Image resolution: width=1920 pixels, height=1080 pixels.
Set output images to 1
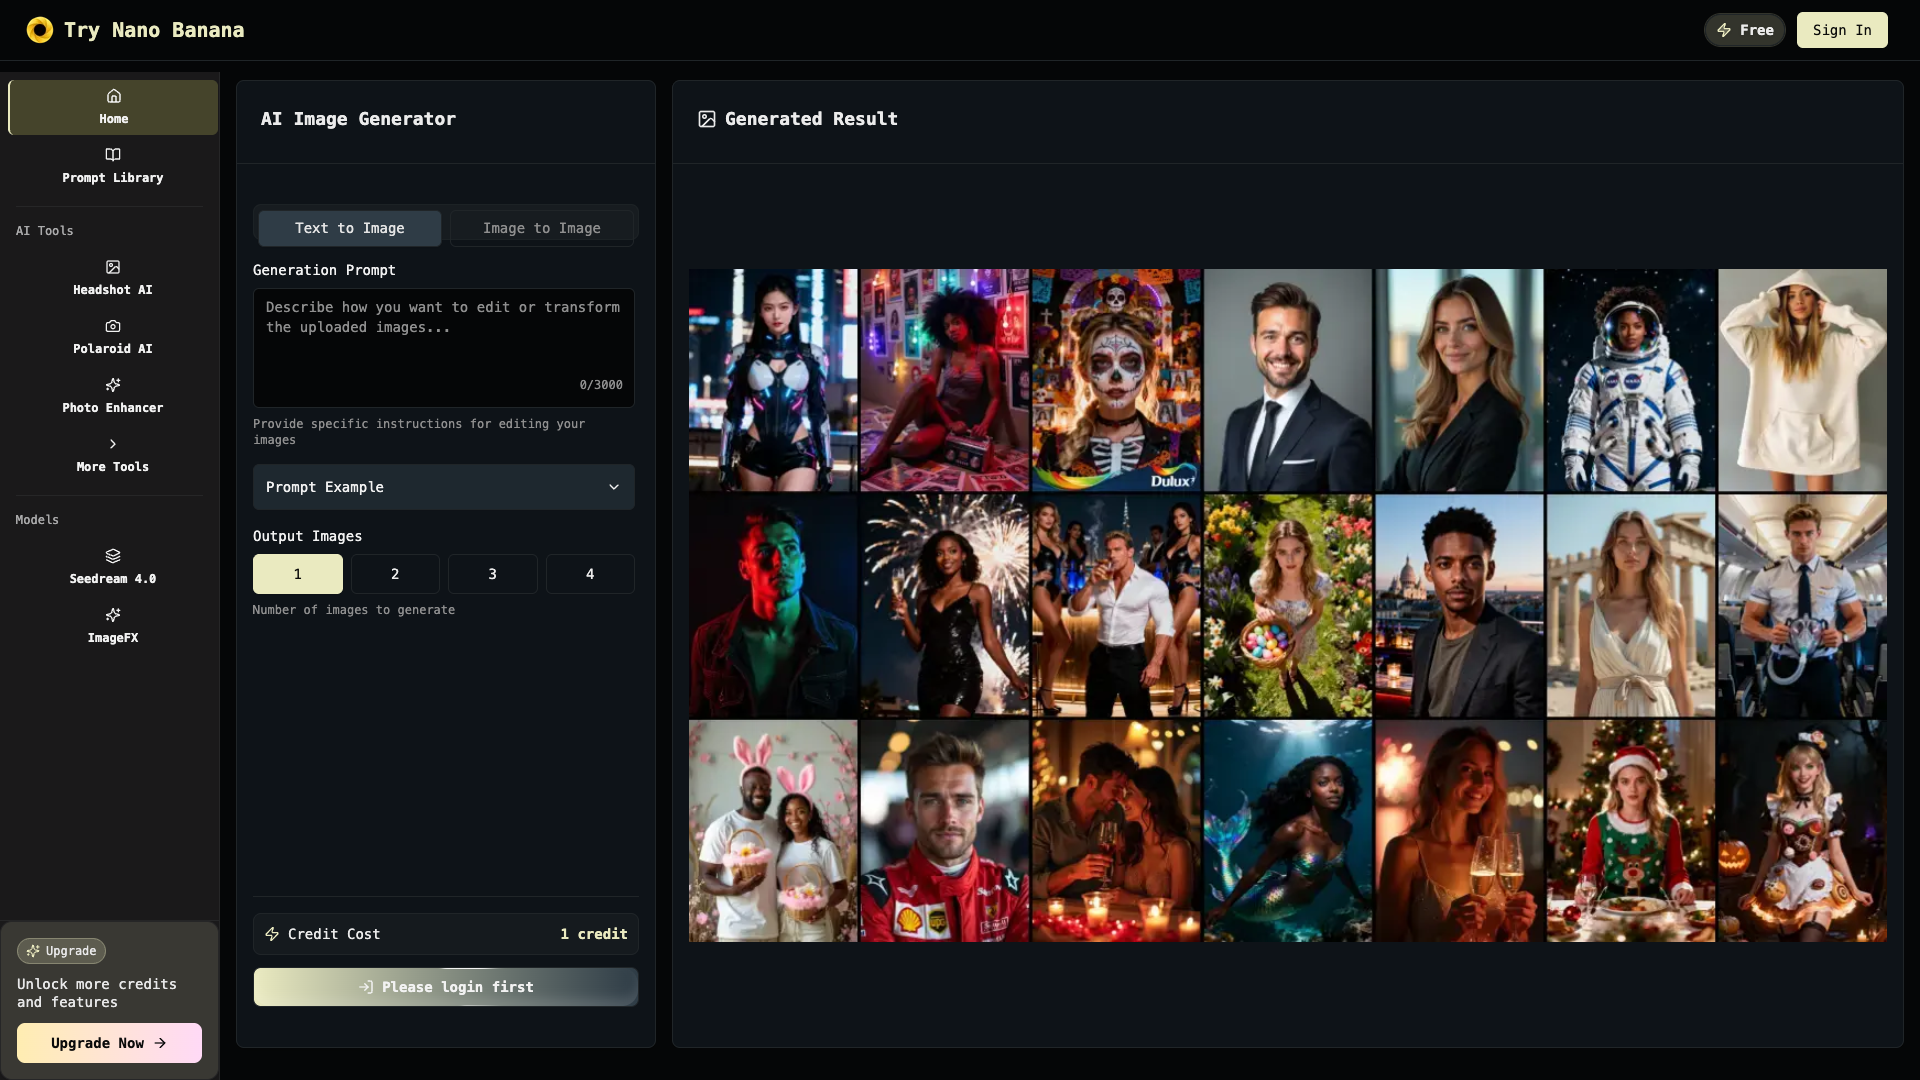297,574
